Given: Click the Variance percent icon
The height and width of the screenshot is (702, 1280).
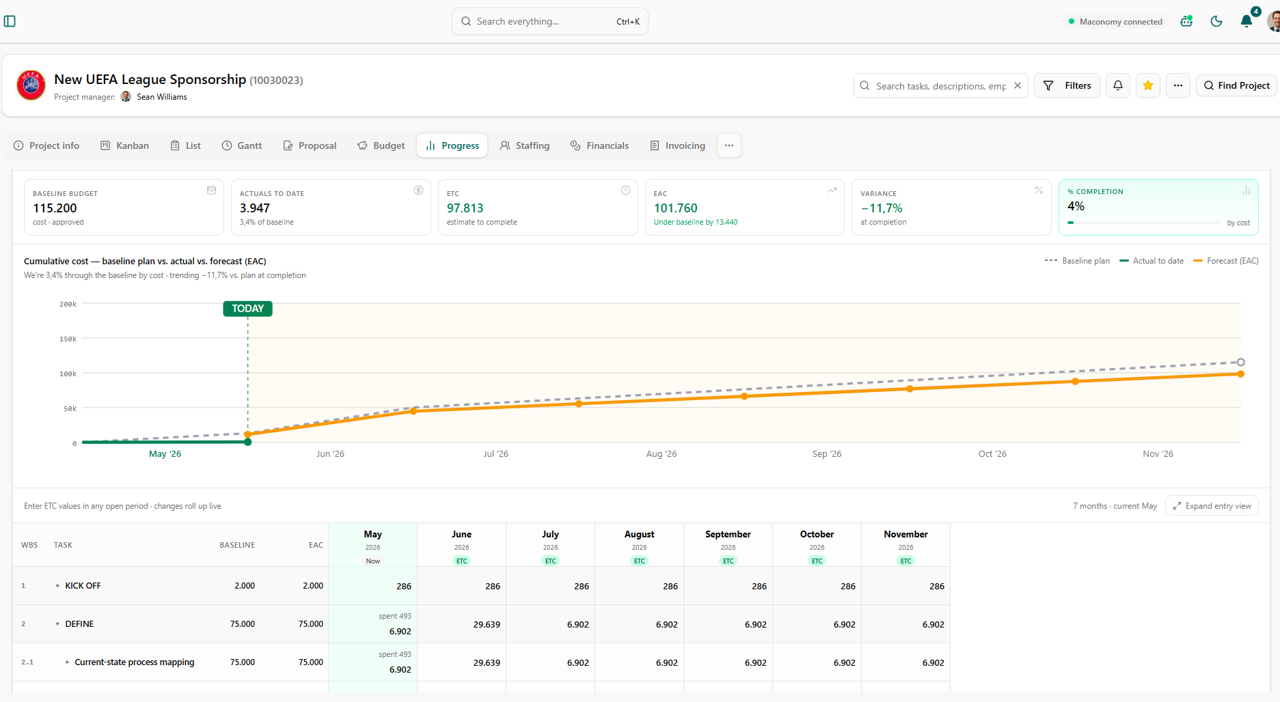Looking at the screenshot, I should click(x=1039, y=190).
